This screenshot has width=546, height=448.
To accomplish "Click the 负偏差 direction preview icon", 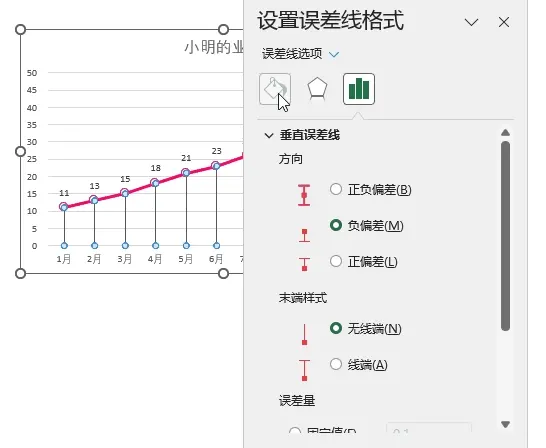I will click(304, 236).
